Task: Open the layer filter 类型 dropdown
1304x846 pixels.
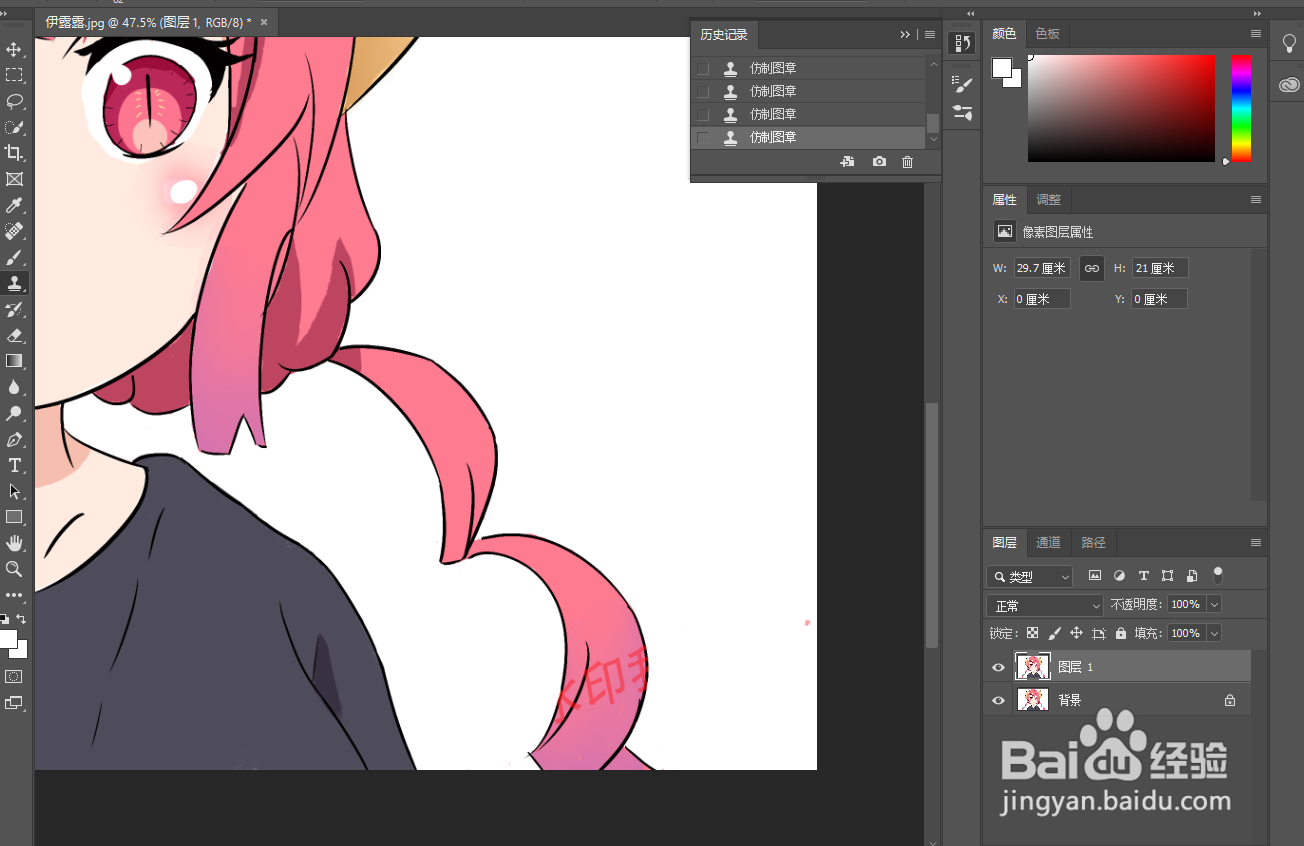Action: click(x=1029, y=577)
